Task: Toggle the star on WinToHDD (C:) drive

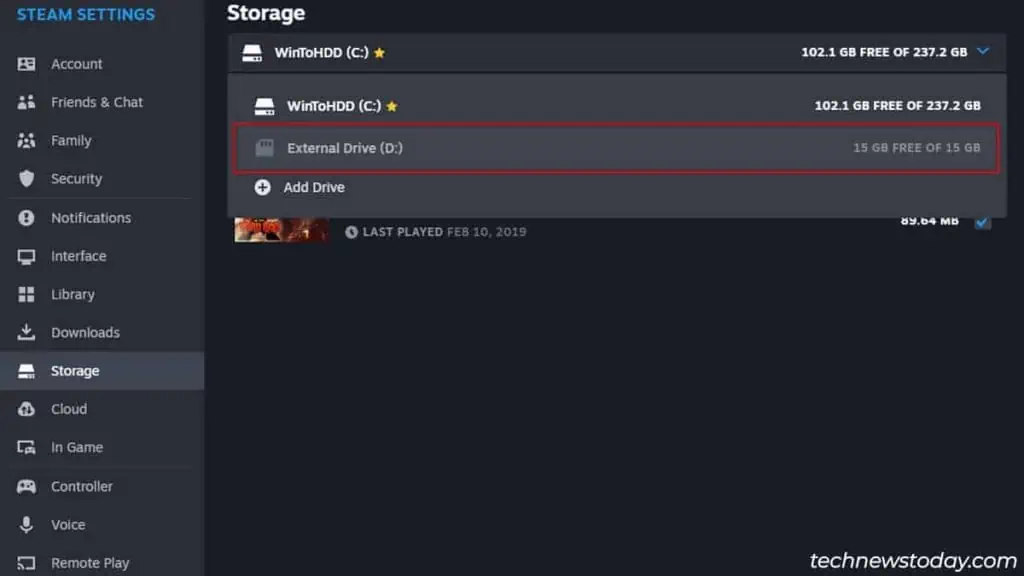Action: point(378,52)
